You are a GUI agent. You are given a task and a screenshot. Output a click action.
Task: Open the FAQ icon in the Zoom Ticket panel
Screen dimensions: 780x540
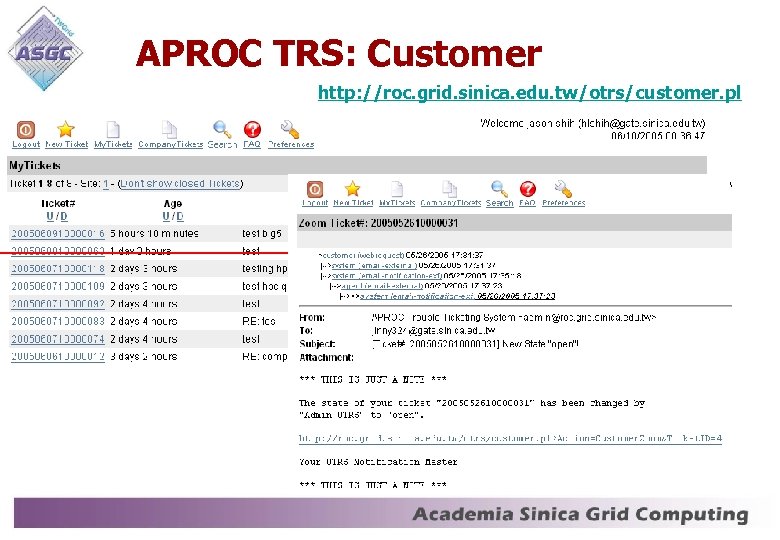[x=528, y=189]
